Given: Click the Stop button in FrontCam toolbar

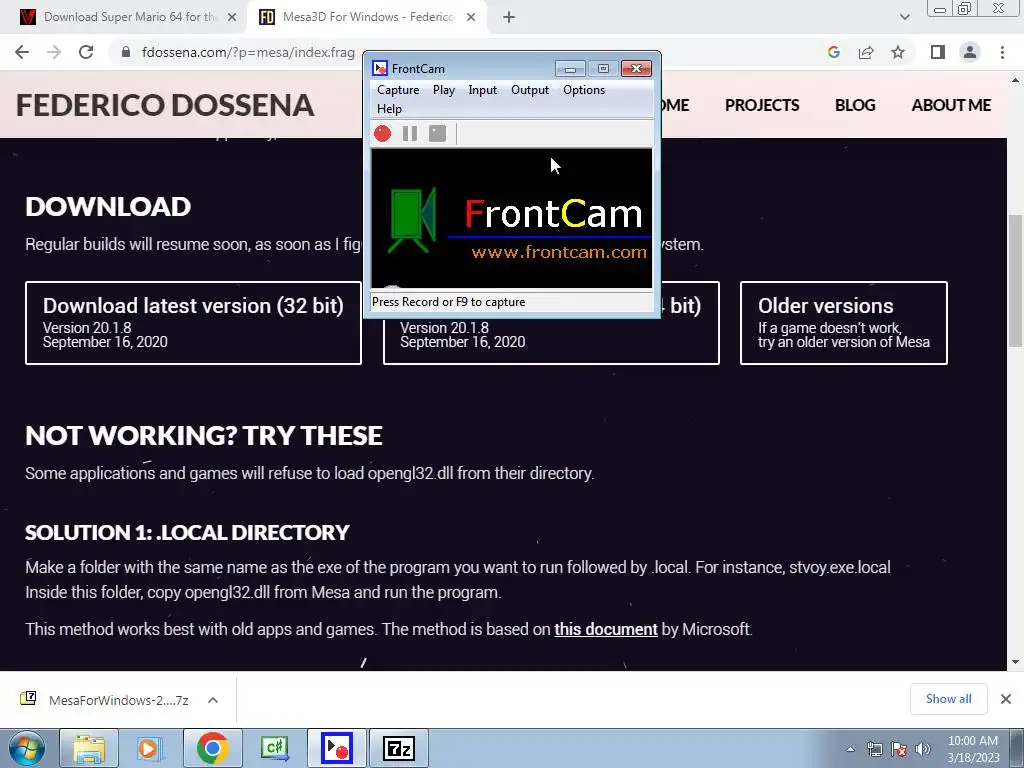Looking at the screenshot, I should click(437, 134).
